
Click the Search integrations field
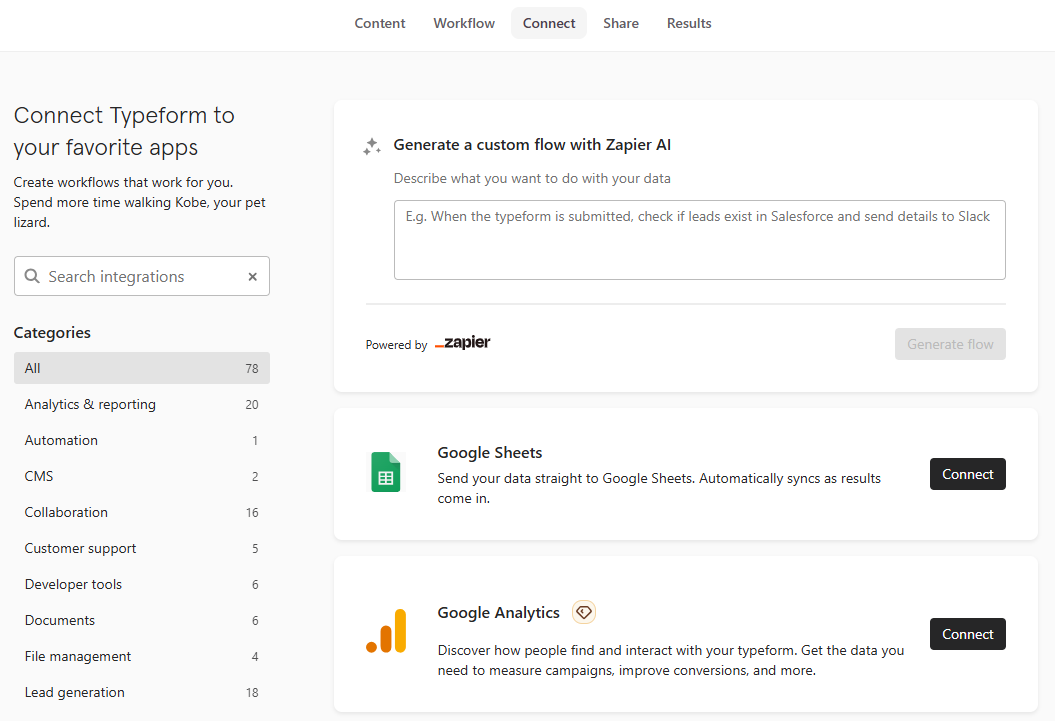[142, 276]
